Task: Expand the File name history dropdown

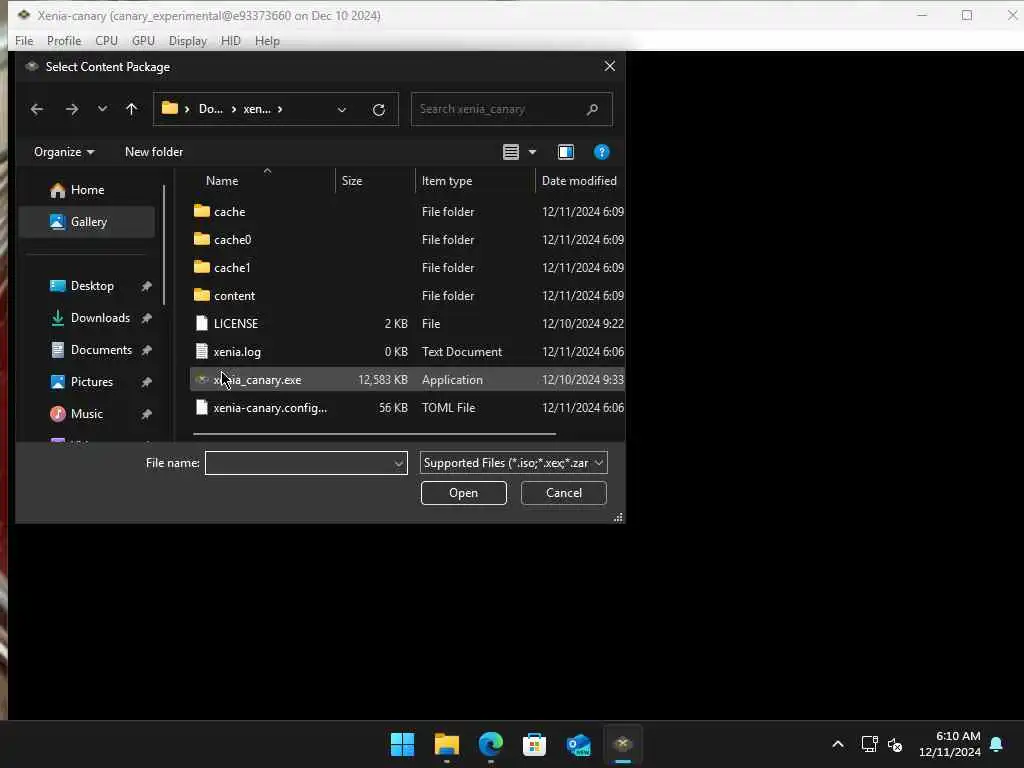Action: (398, 464)
